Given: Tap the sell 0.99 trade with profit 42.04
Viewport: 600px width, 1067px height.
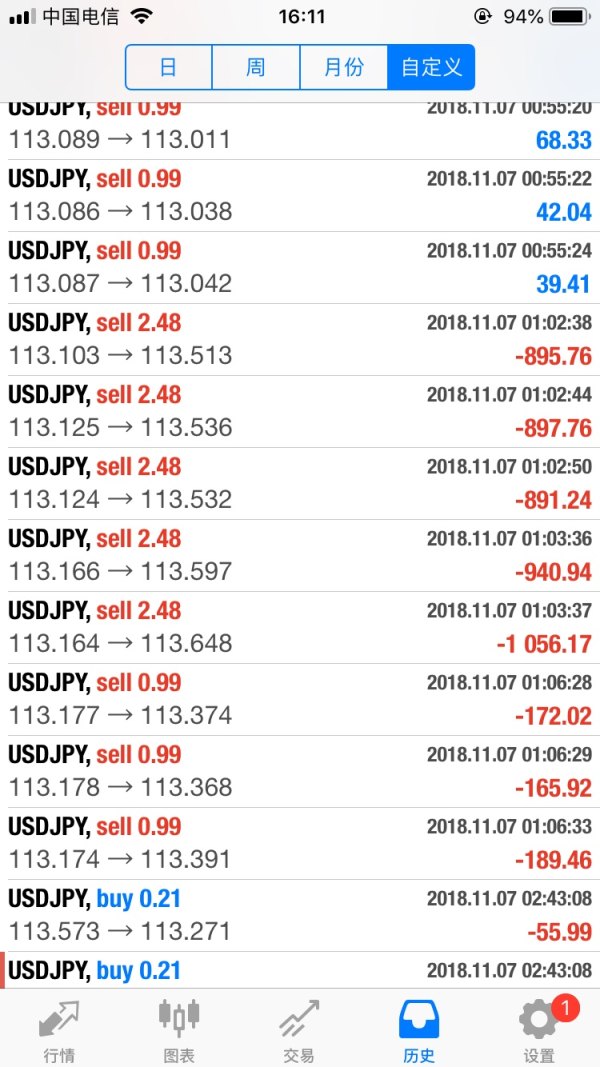Looking at the screenshot, I should (300, 196).
